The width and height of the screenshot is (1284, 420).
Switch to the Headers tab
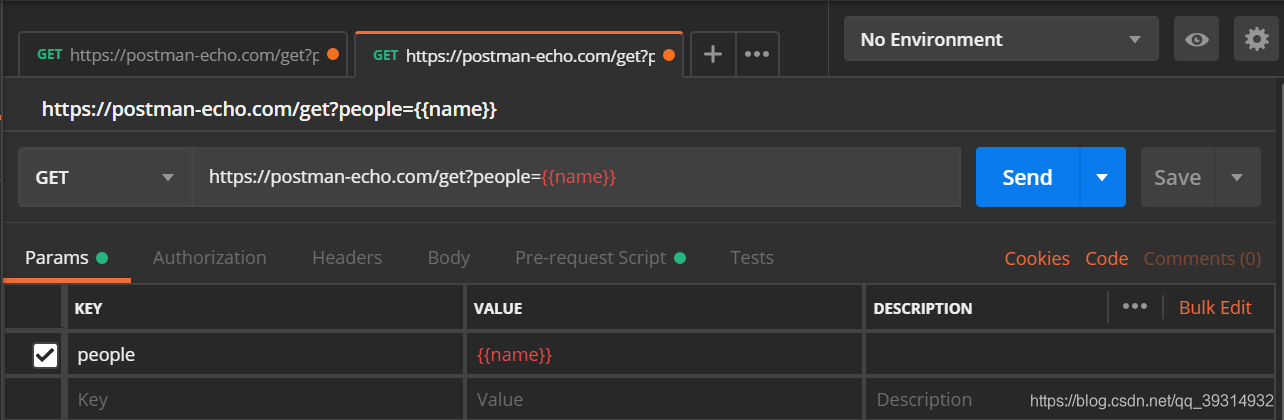coord(347,258)
